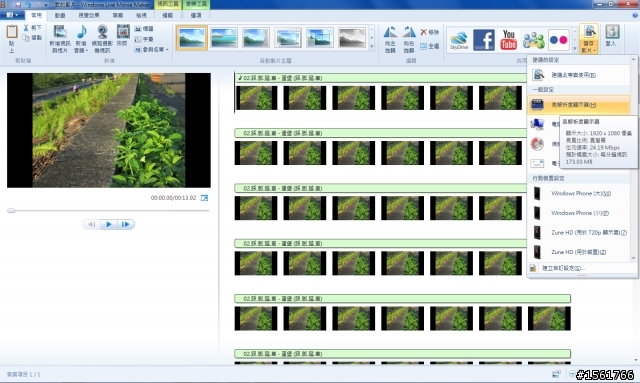
Task: Click the Save icon in the title bar
Action: pyautogui.click(x=18, y=4)
